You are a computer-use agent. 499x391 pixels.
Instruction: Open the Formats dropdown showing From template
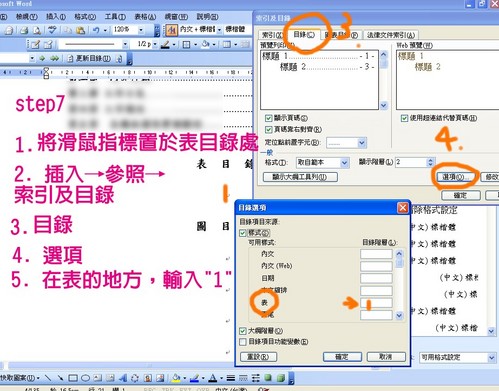(344, 163)
